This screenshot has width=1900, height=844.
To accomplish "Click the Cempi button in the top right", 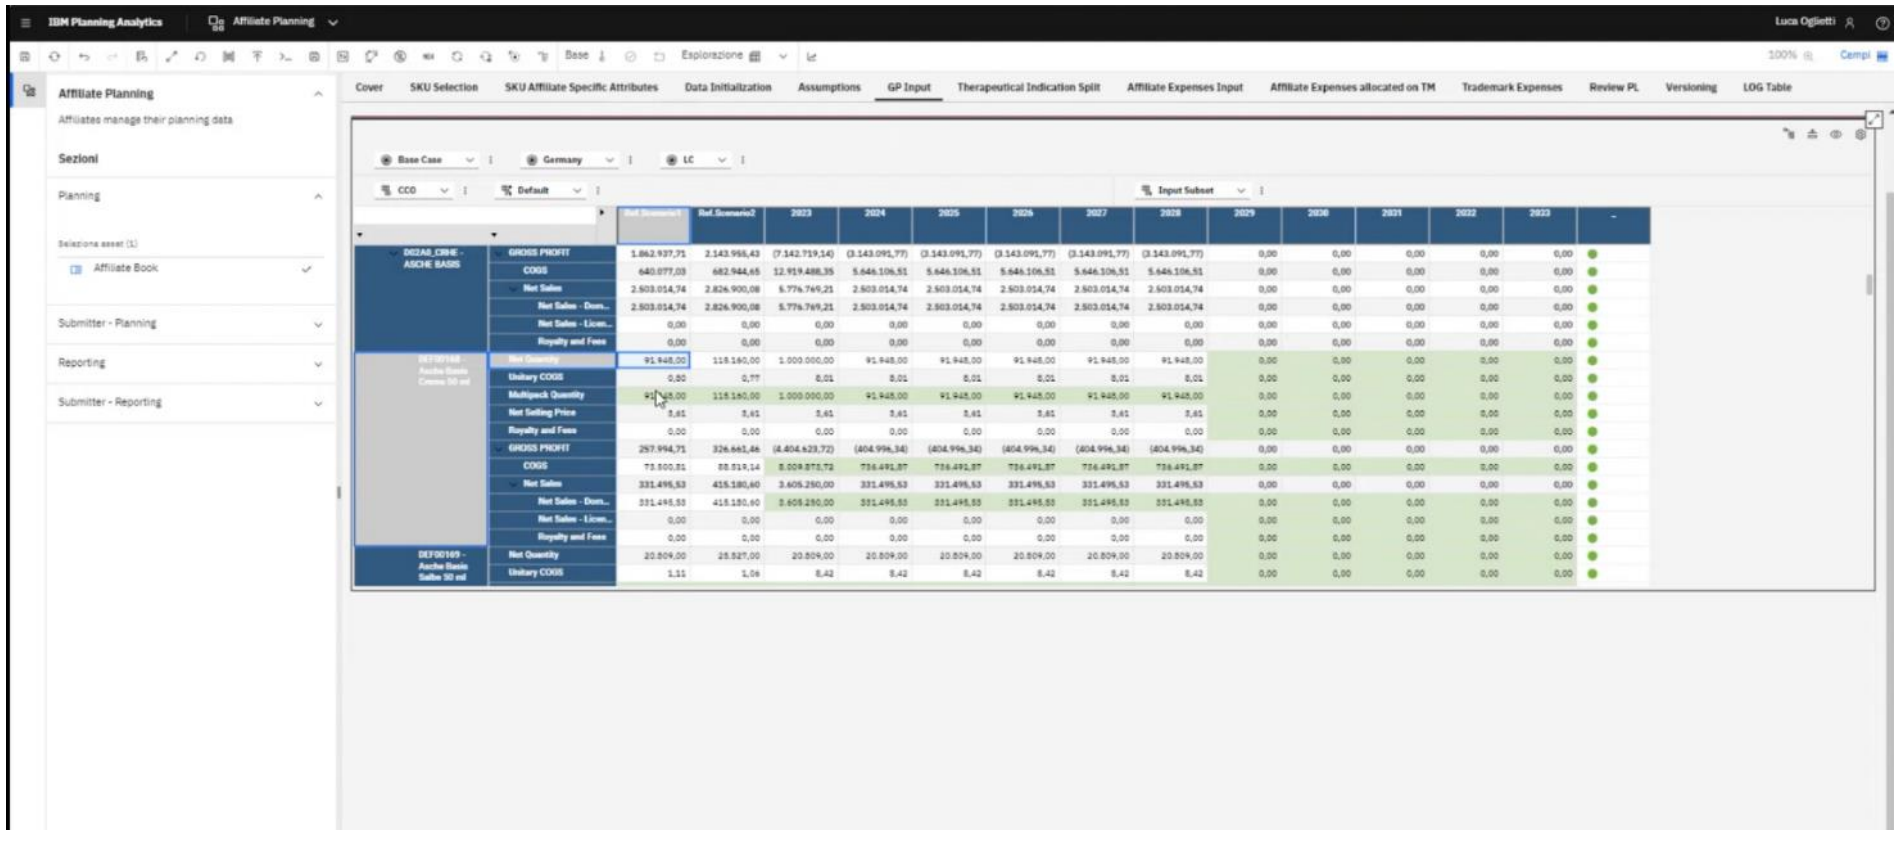I will coord(1855,56).
